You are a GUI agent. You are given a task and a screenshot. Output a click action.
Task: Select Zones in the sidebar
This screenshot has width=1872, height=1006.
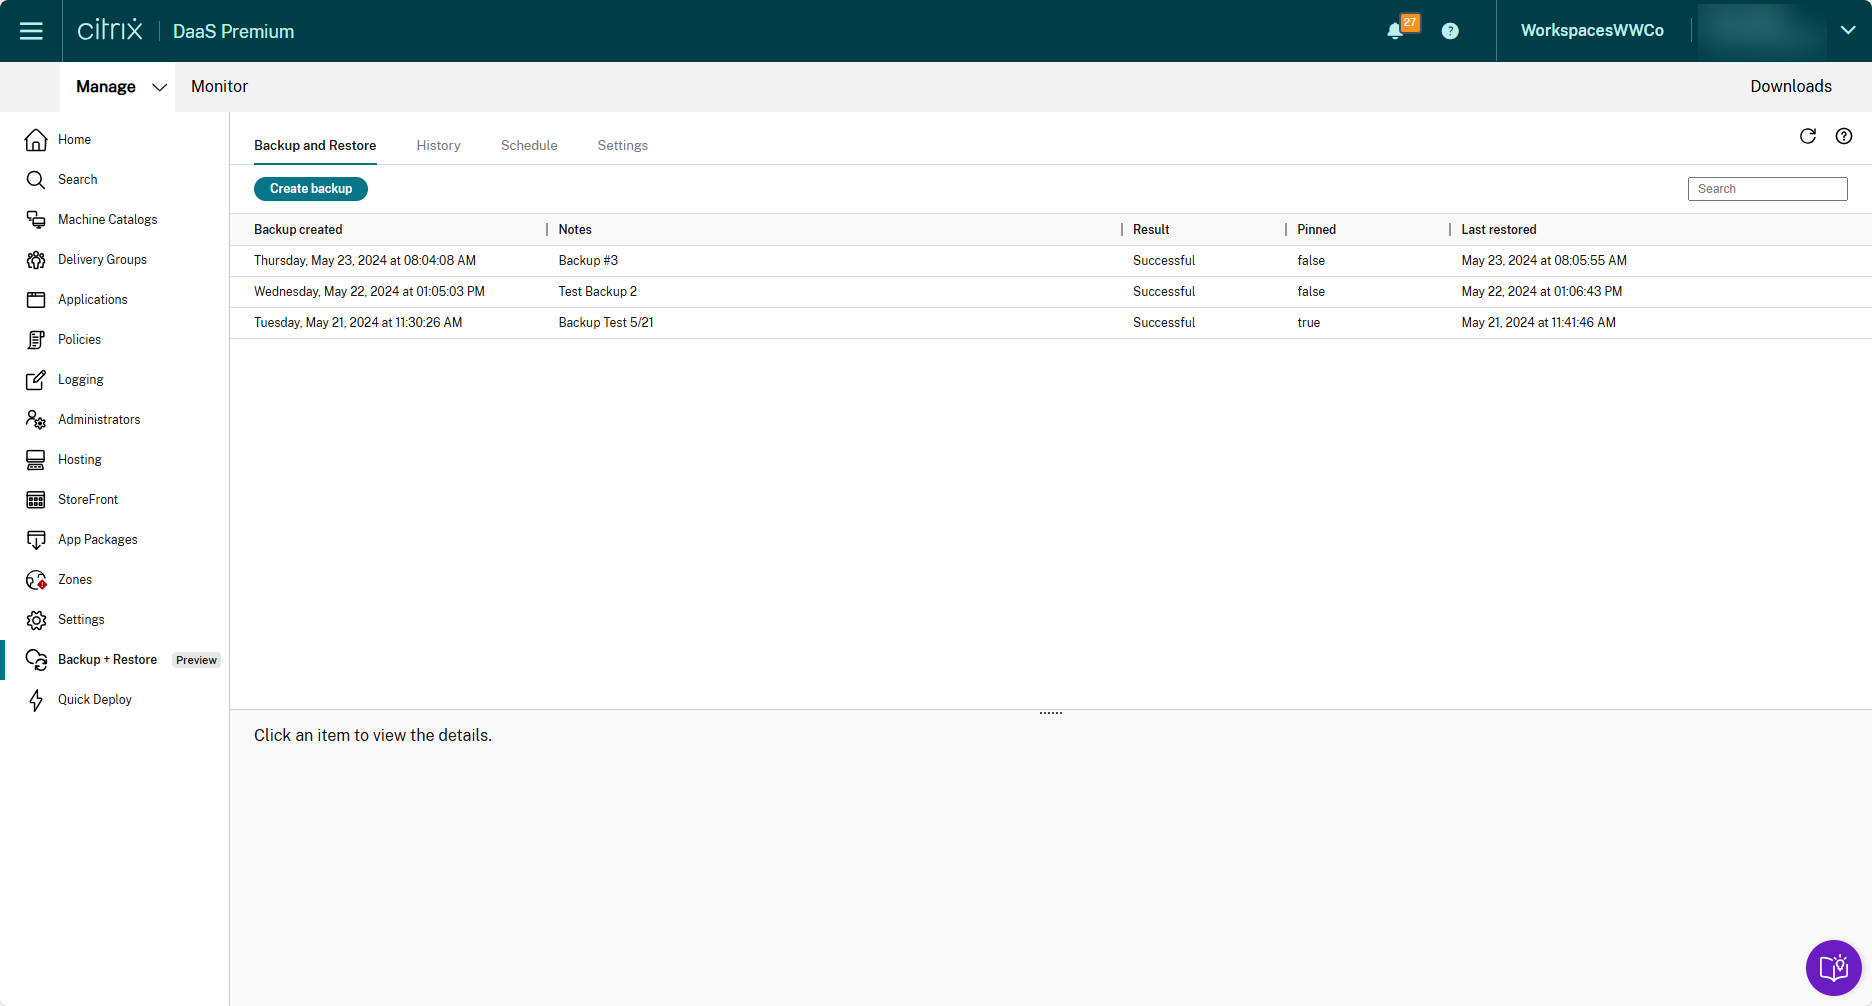75,580
